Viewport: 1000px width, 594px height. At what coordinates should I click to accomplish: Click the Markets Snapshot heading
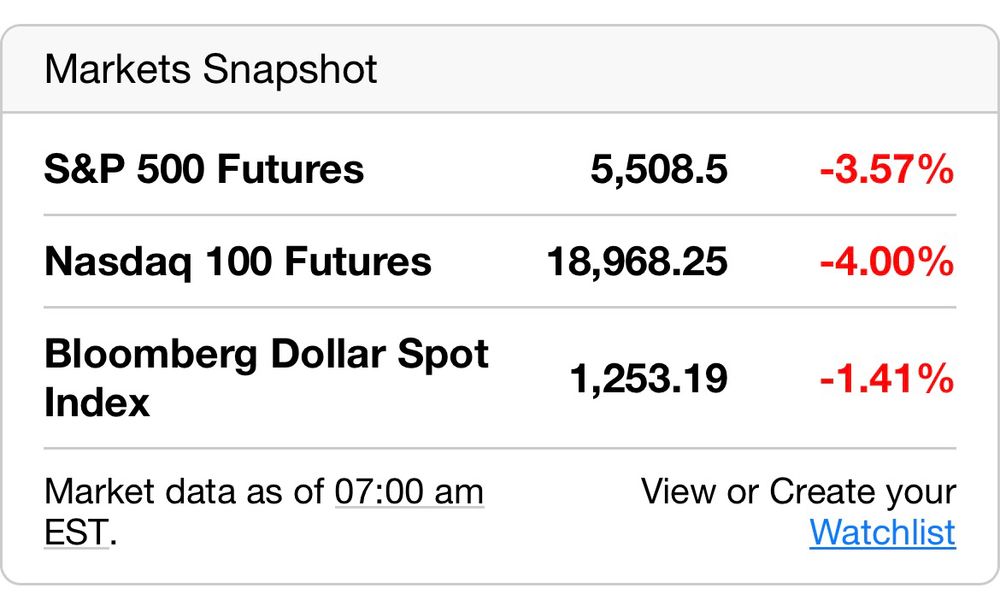tap(211, 70)
